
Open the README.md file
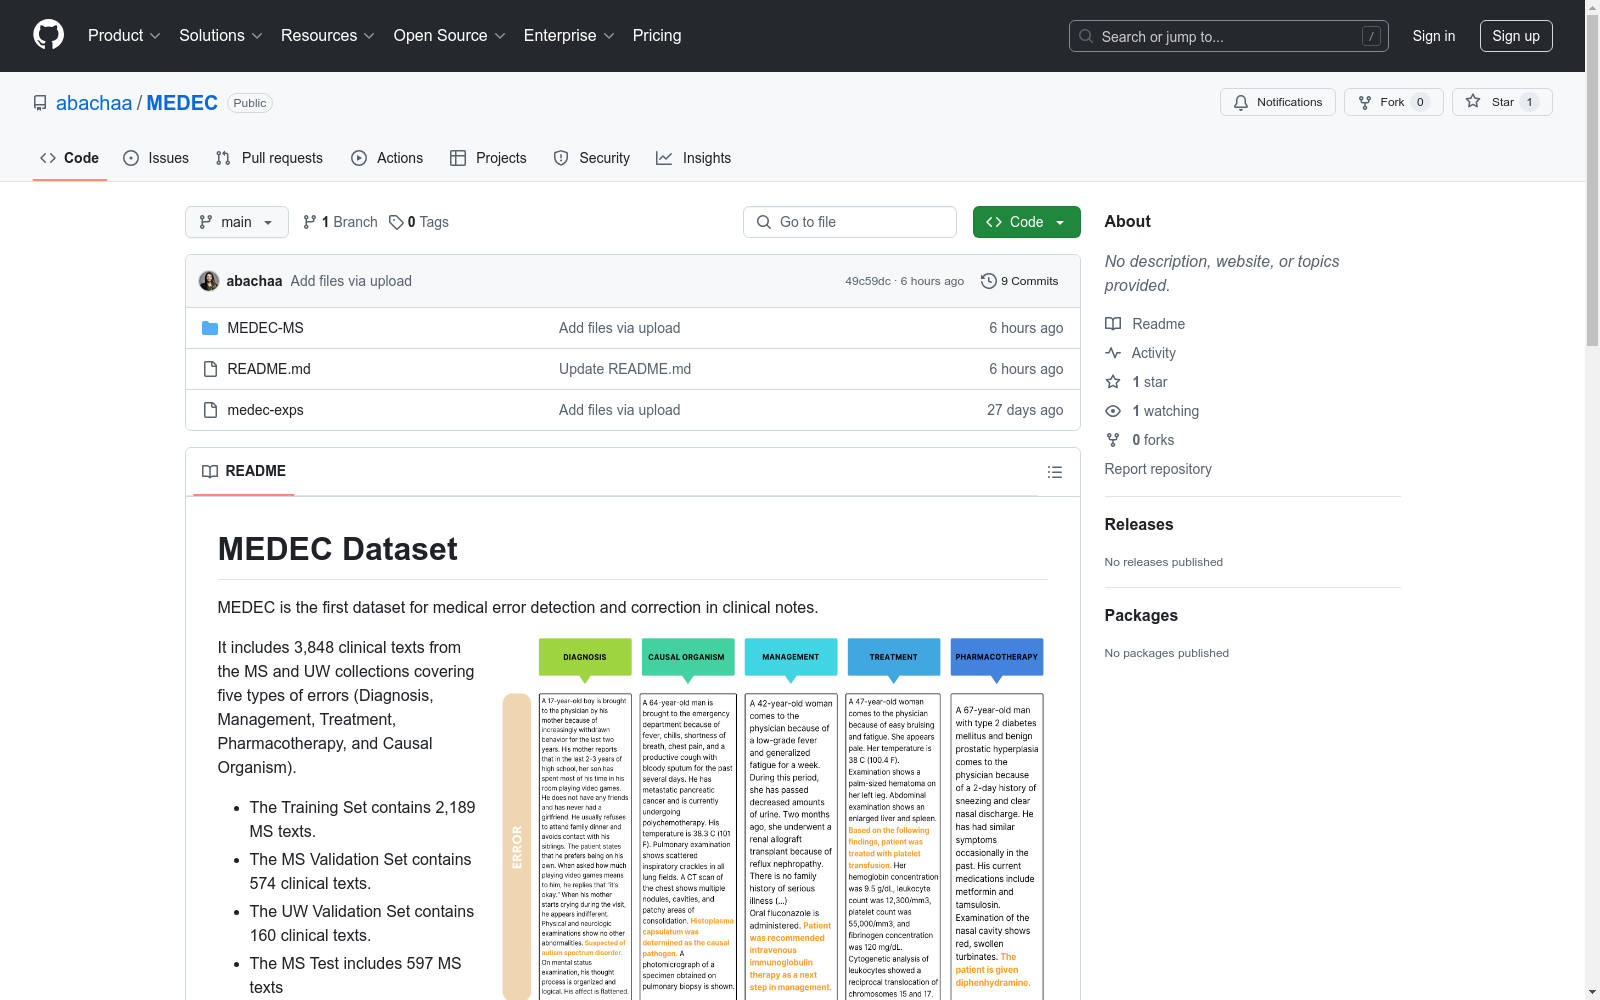269,369
